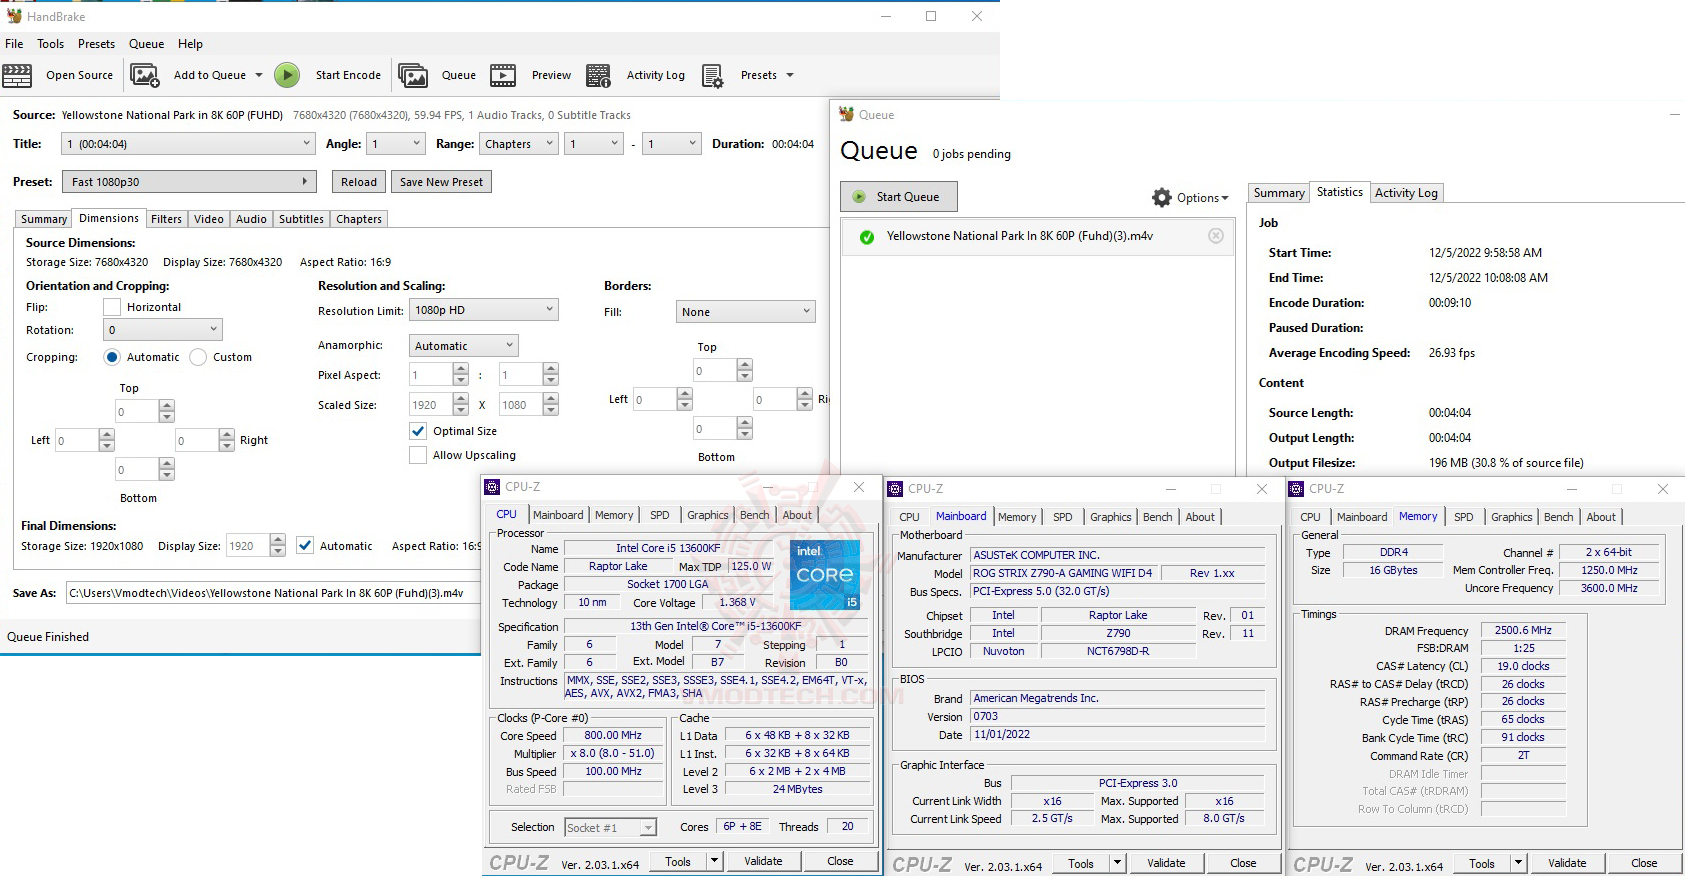Click the Start Queue button

pyautogui.click(x=899, y=197)
